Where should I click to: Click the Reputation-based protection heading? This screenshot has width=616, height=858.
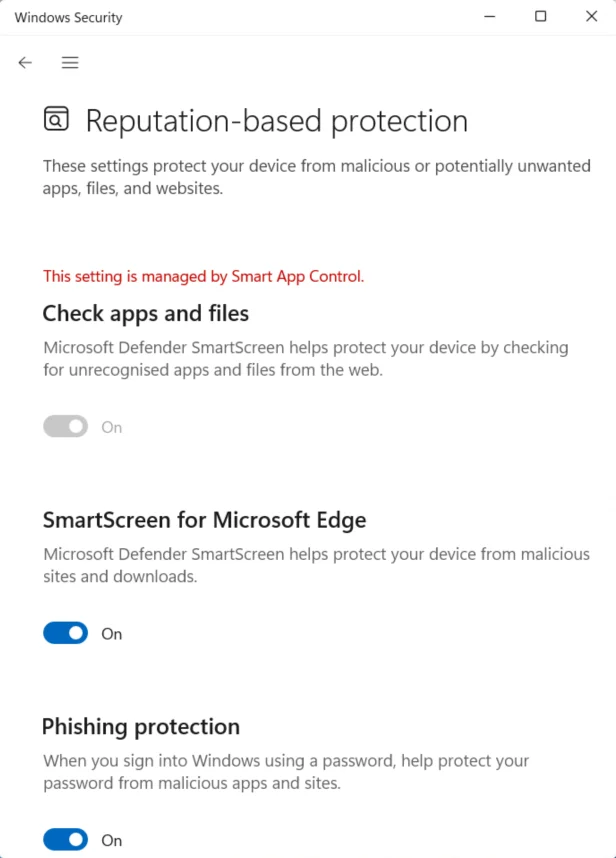pyautogui.click(x=277, y=121)
